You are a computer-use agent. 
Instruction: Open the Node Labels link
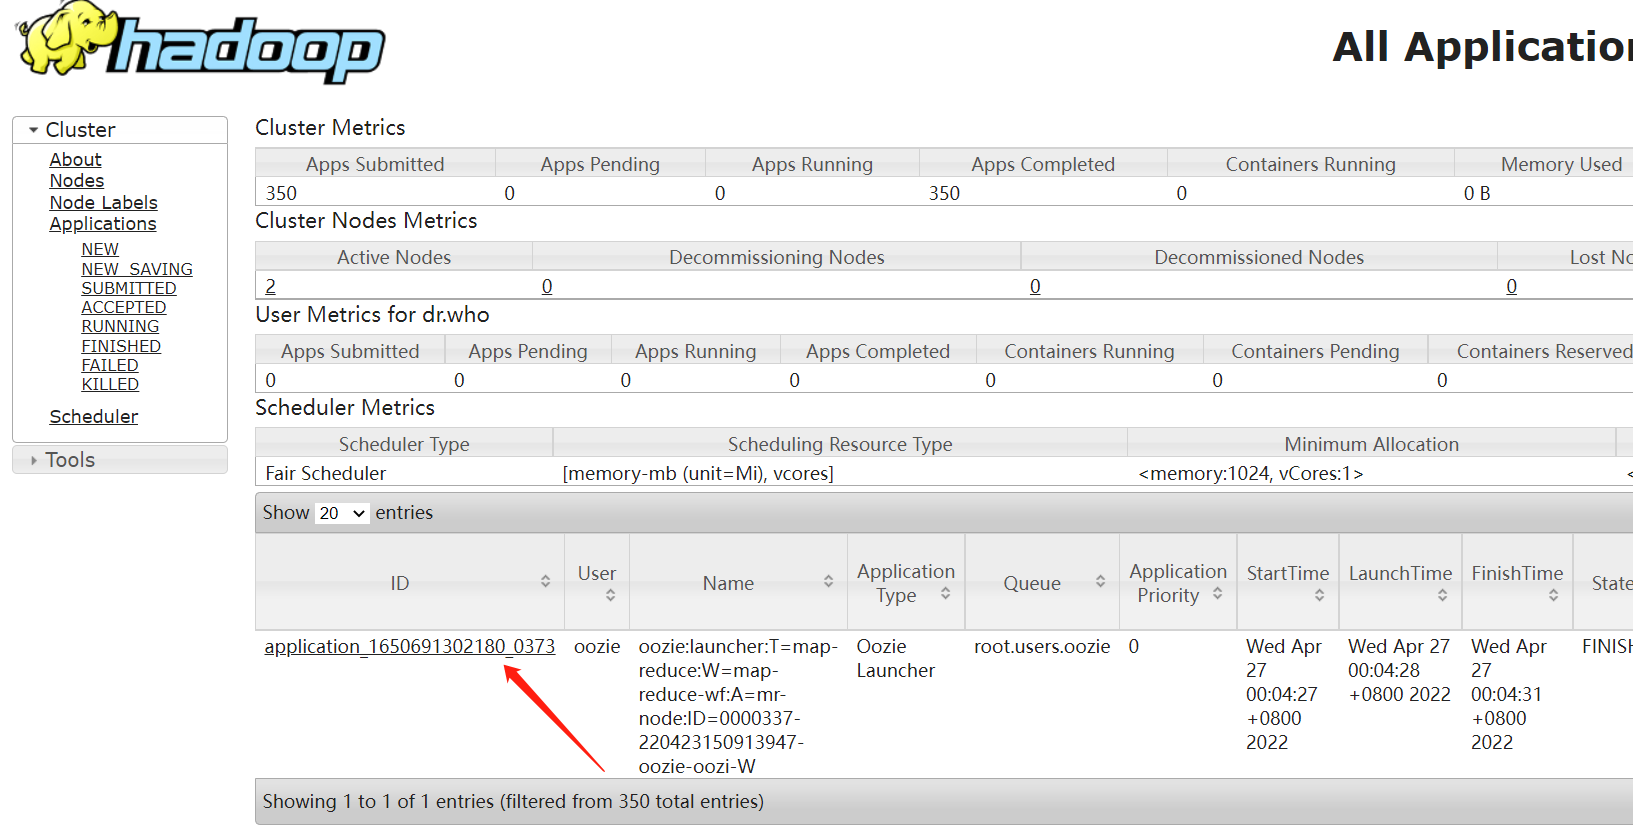tap(104, 203)
